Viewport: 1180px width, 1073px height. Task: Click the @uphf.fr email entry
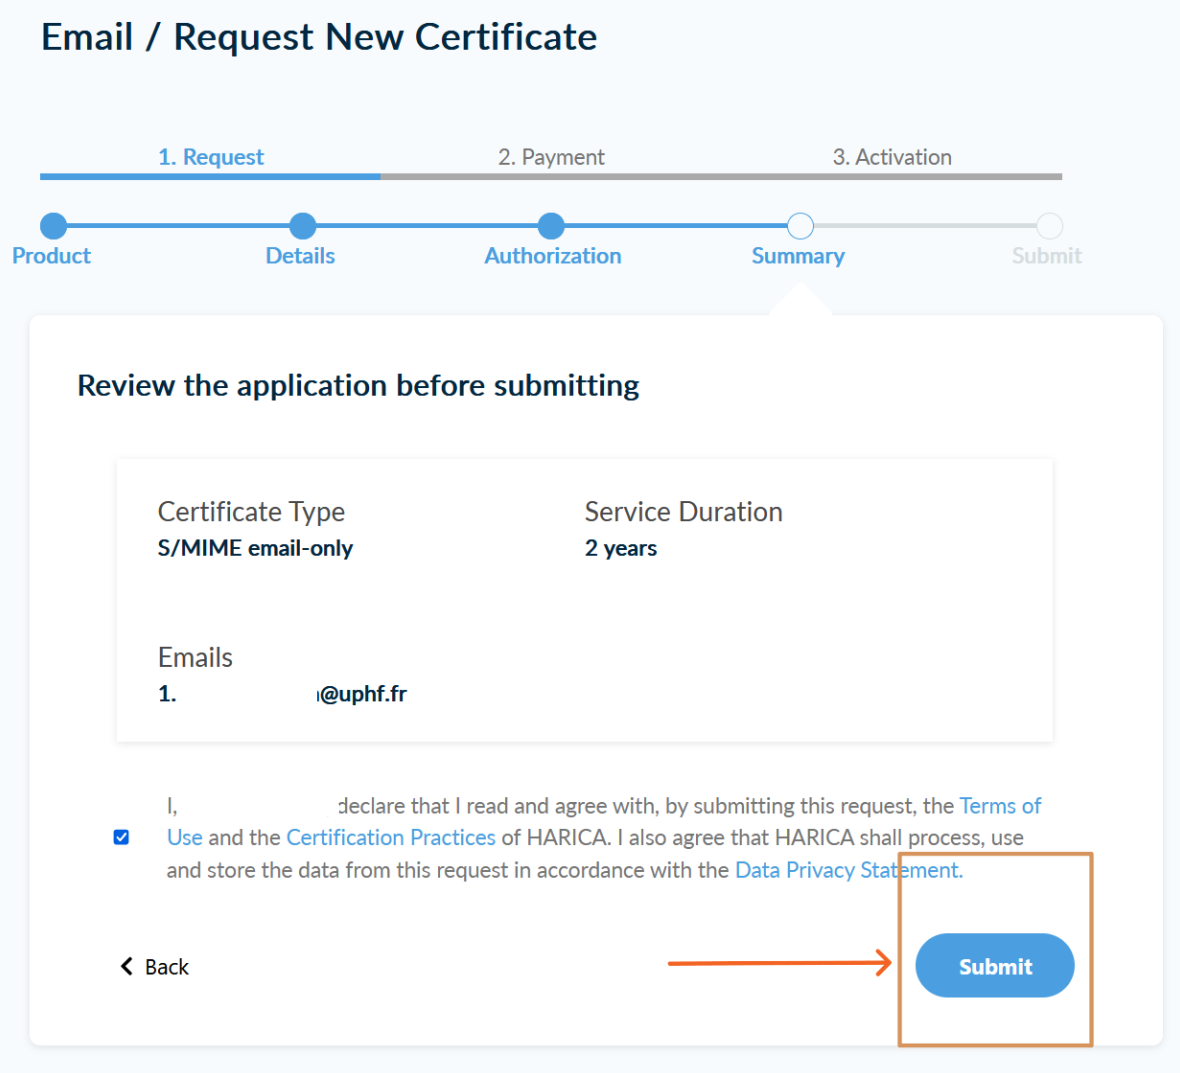pyautogui.click(x=362, y=694)
